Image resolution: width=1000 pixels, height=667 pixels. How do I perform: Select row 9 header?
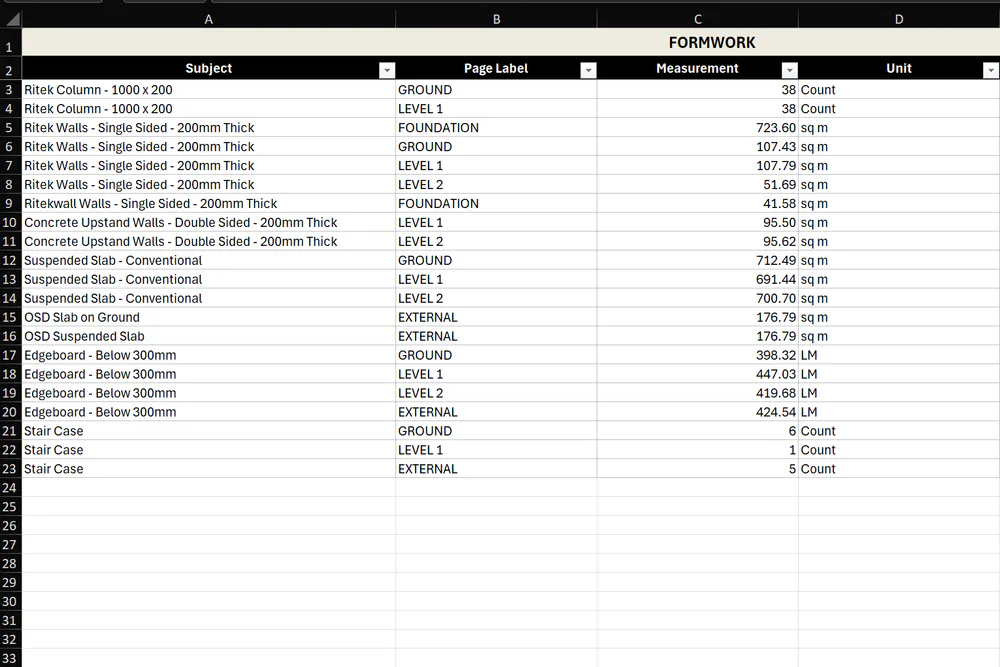coord(10,203)
